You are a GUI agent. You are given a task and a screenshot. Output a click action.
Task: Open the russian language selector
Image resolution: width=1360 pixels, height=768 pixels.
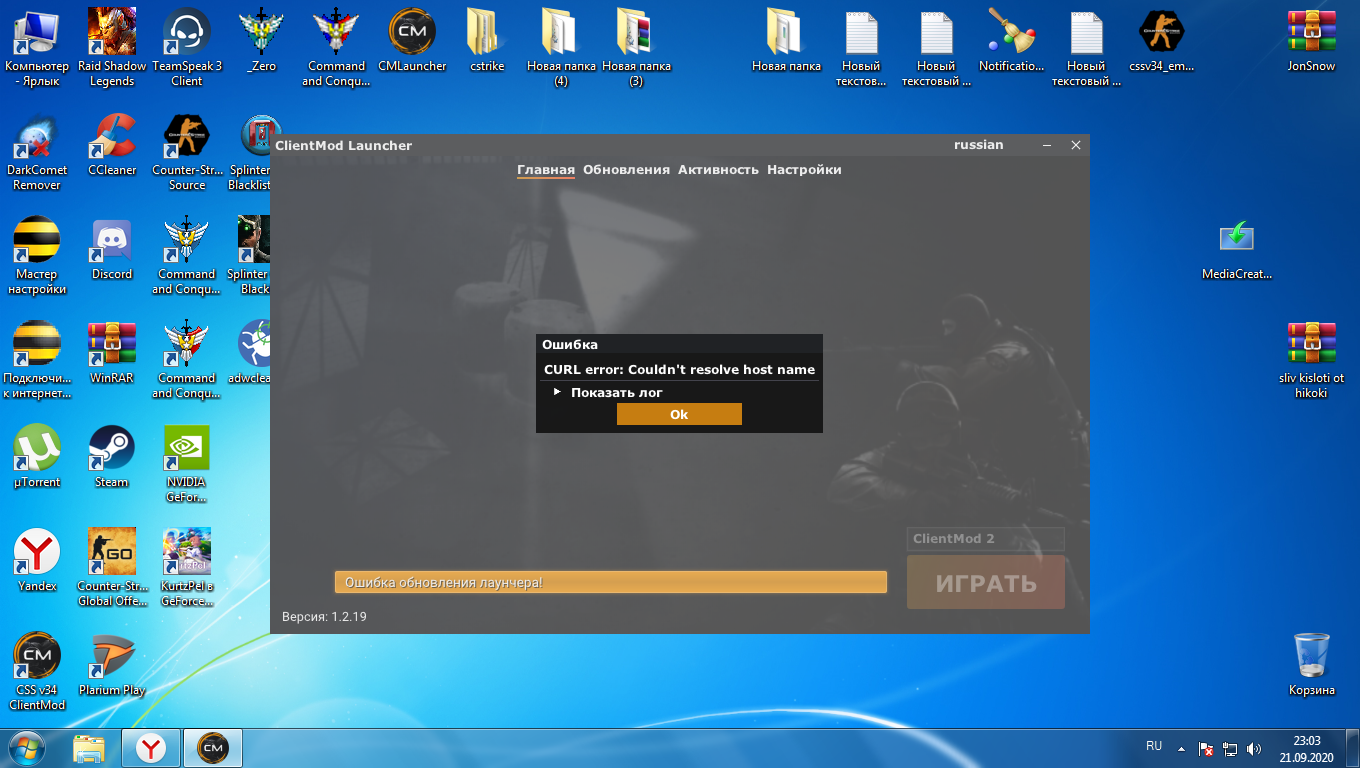978,145
